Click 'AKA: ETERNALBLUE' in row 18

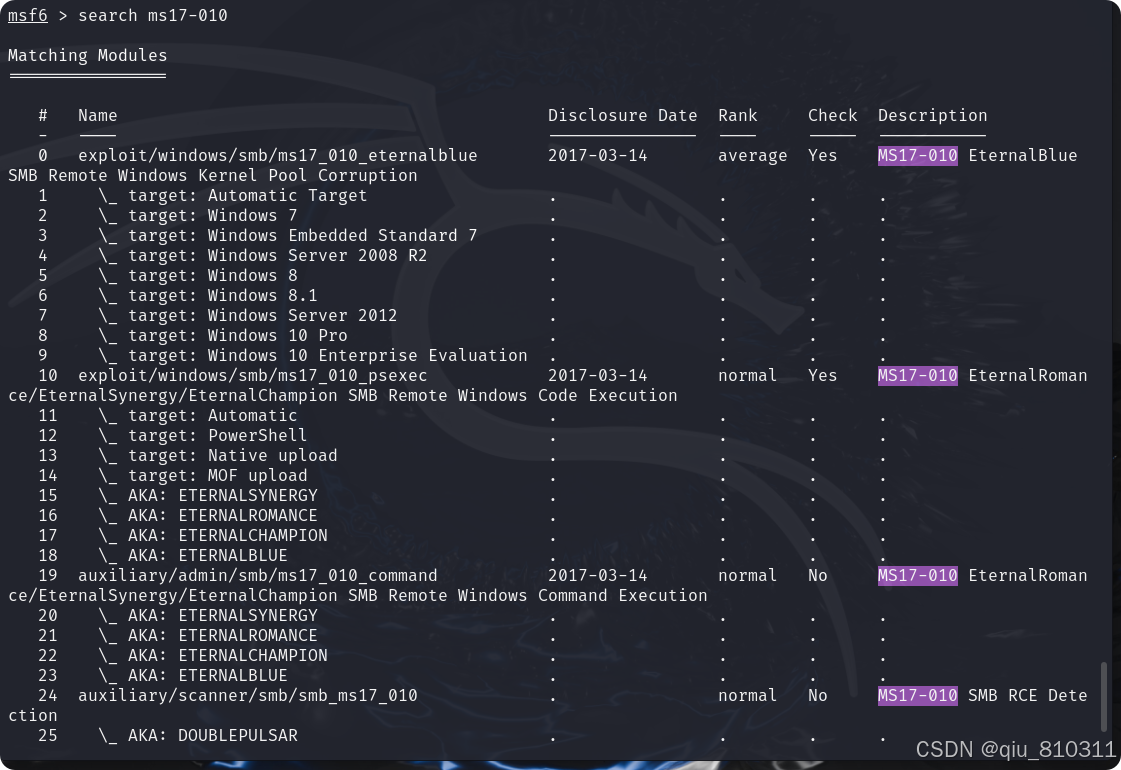(192, 556)
